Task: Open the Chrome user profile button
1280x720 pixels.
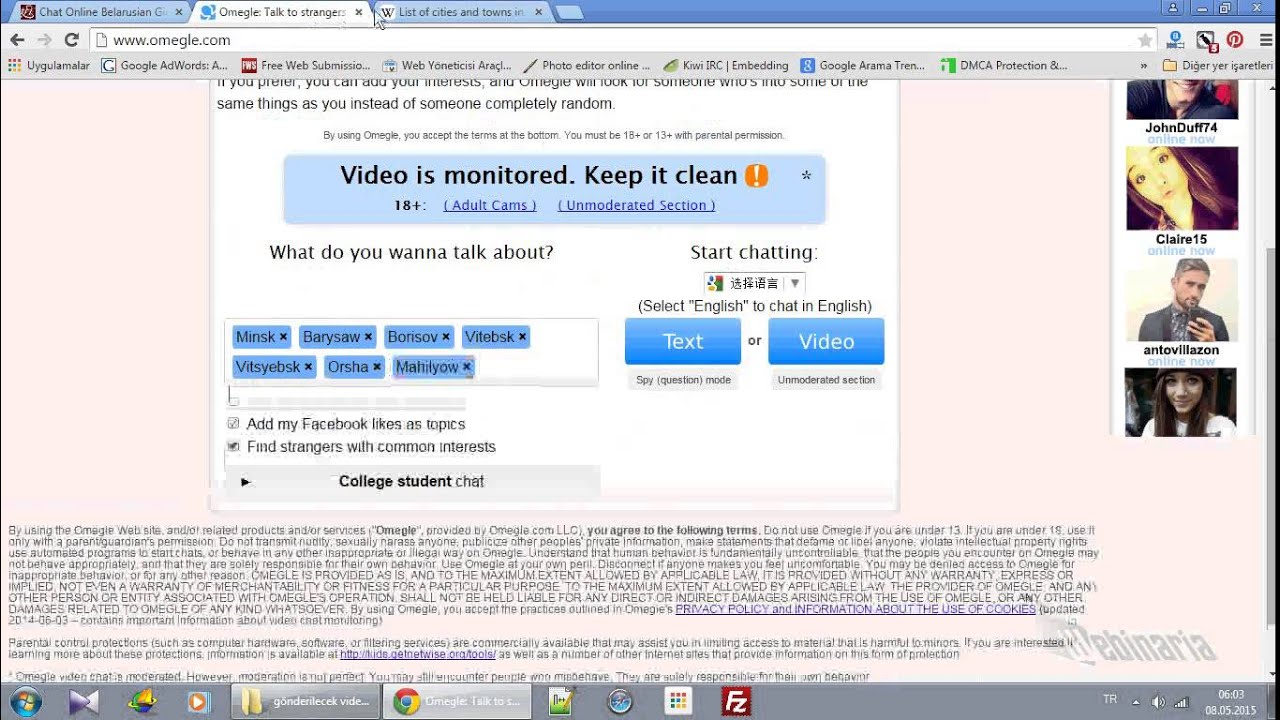Action: 1174,8
